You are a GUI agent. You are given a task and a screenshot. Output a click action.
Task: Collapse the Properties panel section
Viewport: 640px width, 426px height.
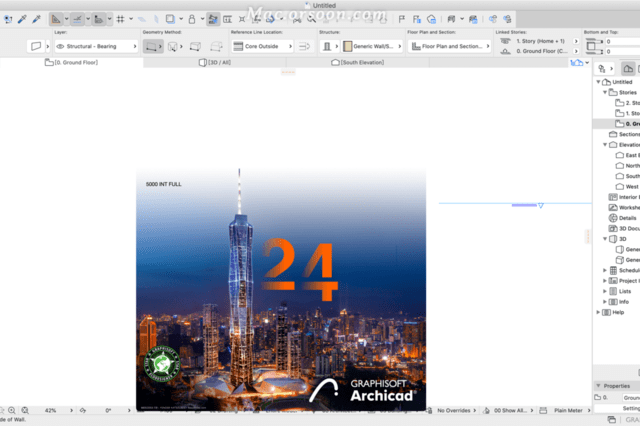click(598, 386)
